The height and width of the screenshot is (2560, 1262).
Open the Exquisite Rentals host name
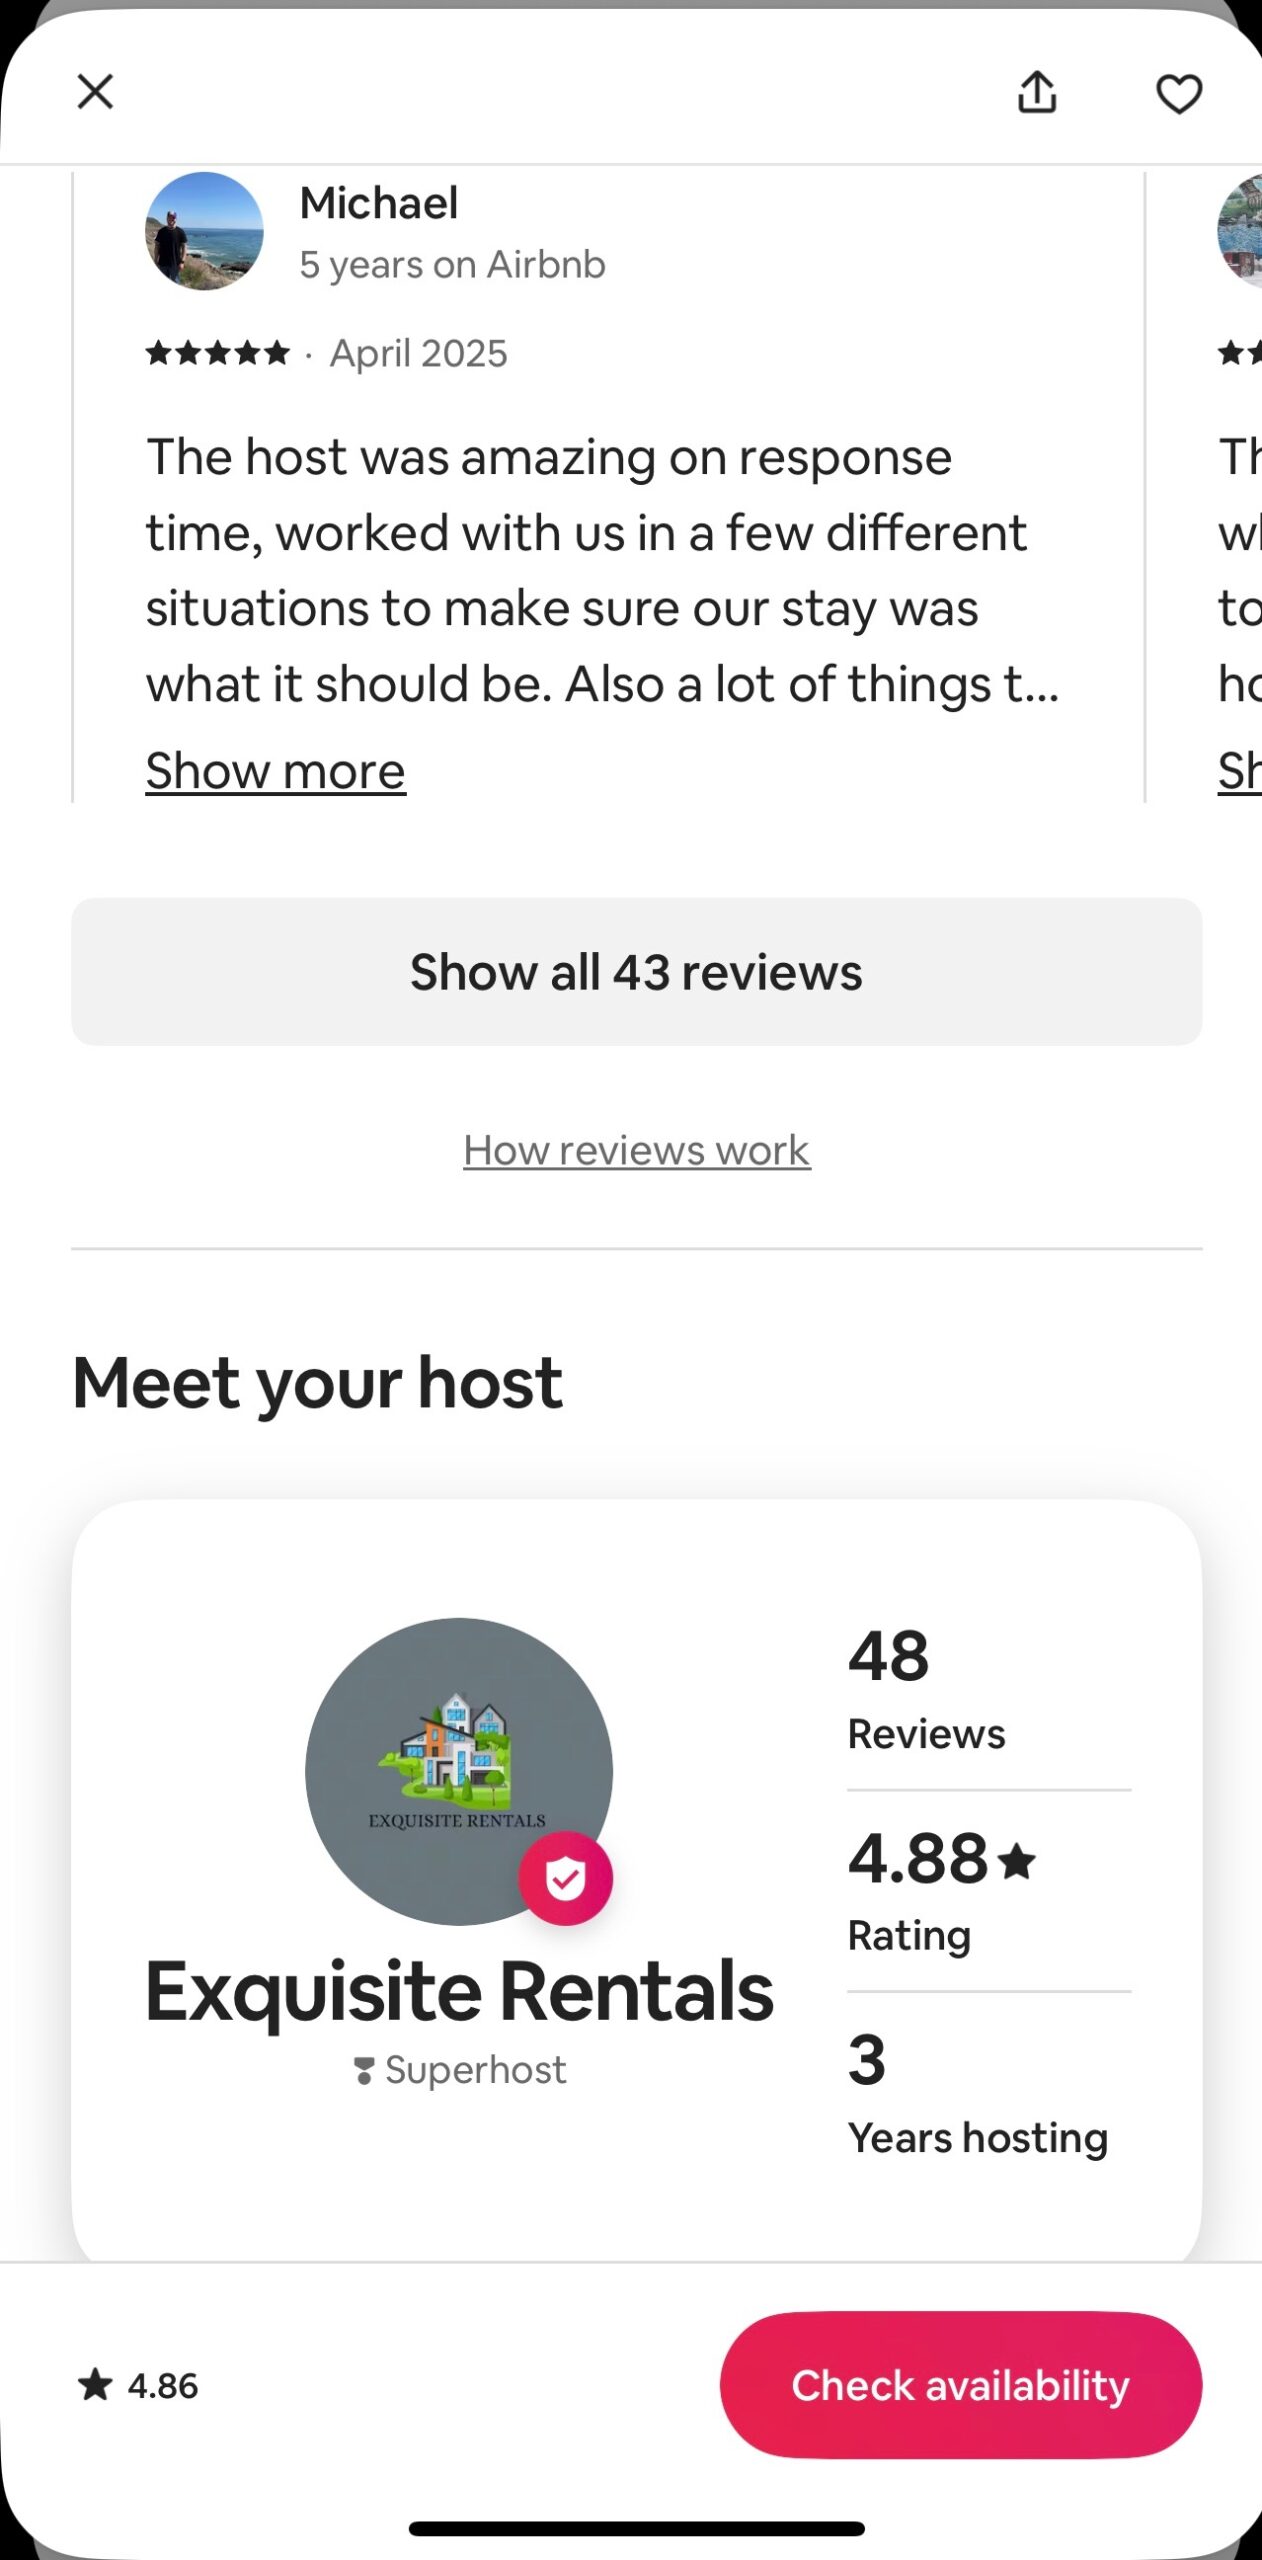[x=459, y=1991]
